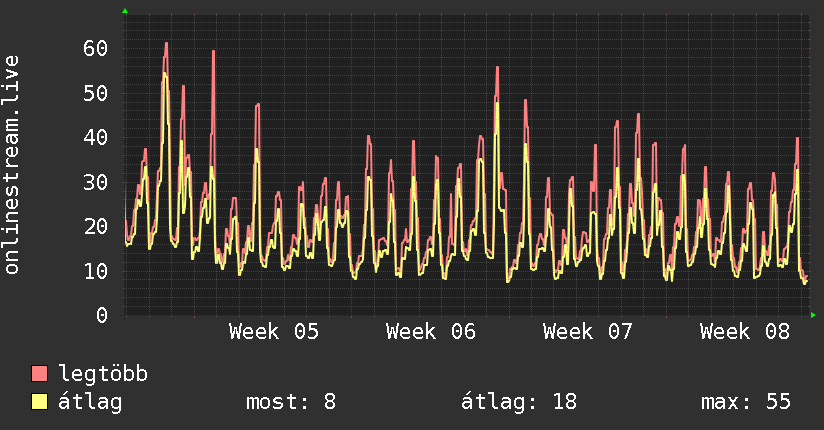Click the 30 y-axis tick label

[96, 182]
